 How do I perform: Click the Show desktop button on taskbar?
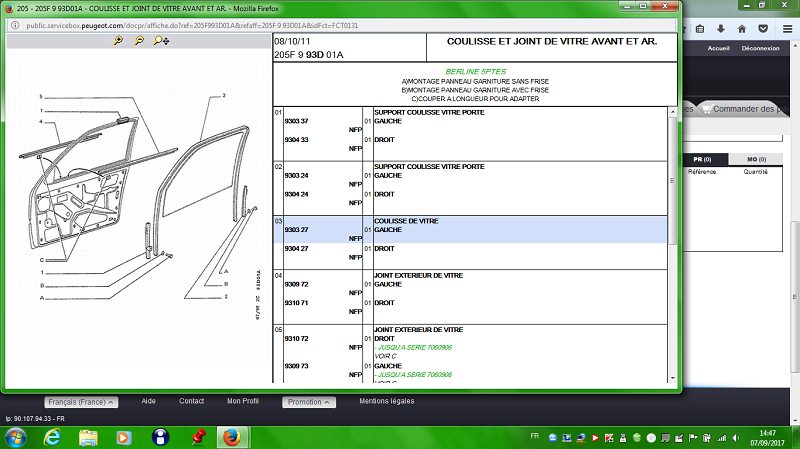coord(796,438)
